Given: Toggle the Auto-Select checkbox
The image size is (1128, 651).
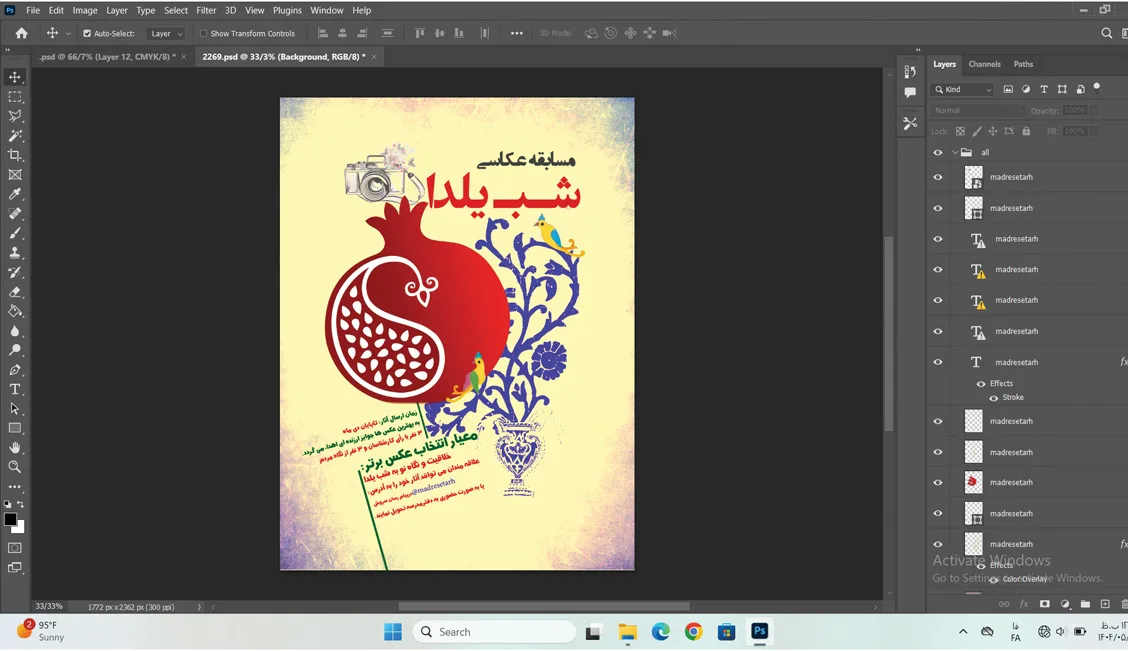Looking at the screenshot, I should pyautogui.click(x=87, y=33).
